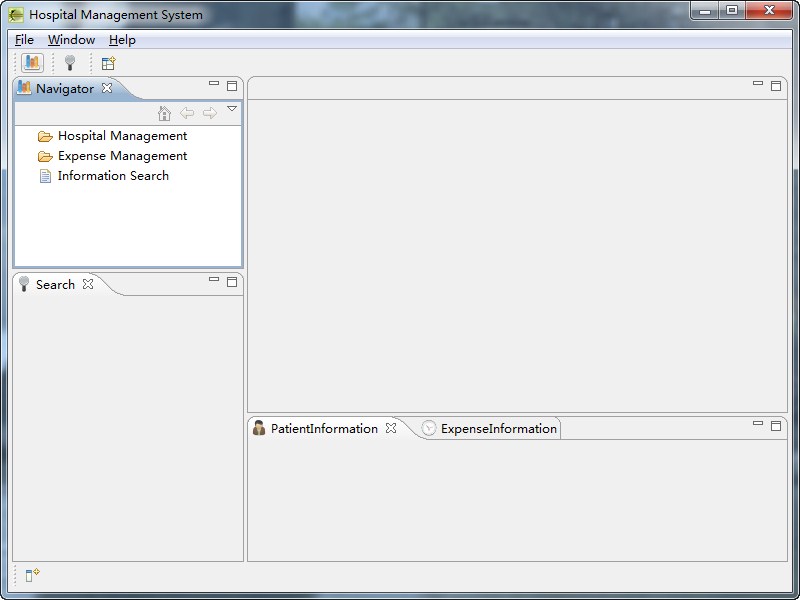The height and width of the screenshot is (600, 800).
Task: Select the Search tab
Action: [55, 285]
